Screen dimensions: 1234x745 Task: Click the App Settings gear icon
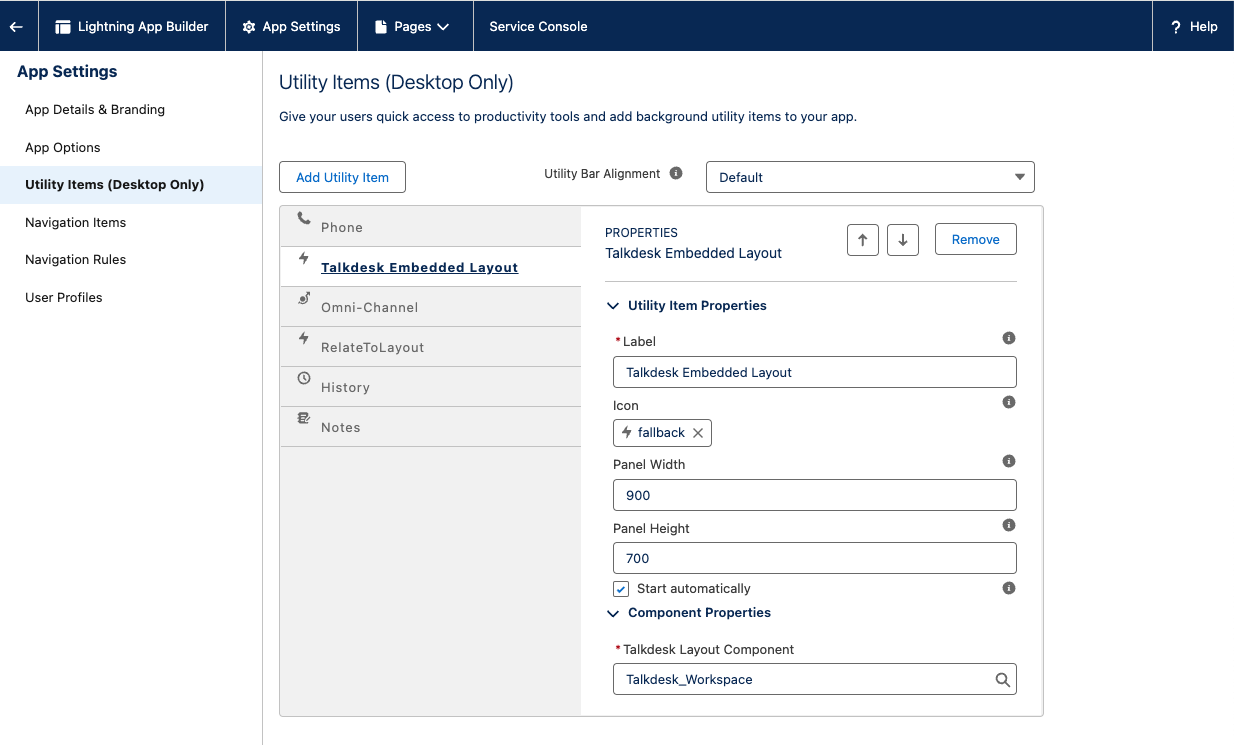pos(249,27)
